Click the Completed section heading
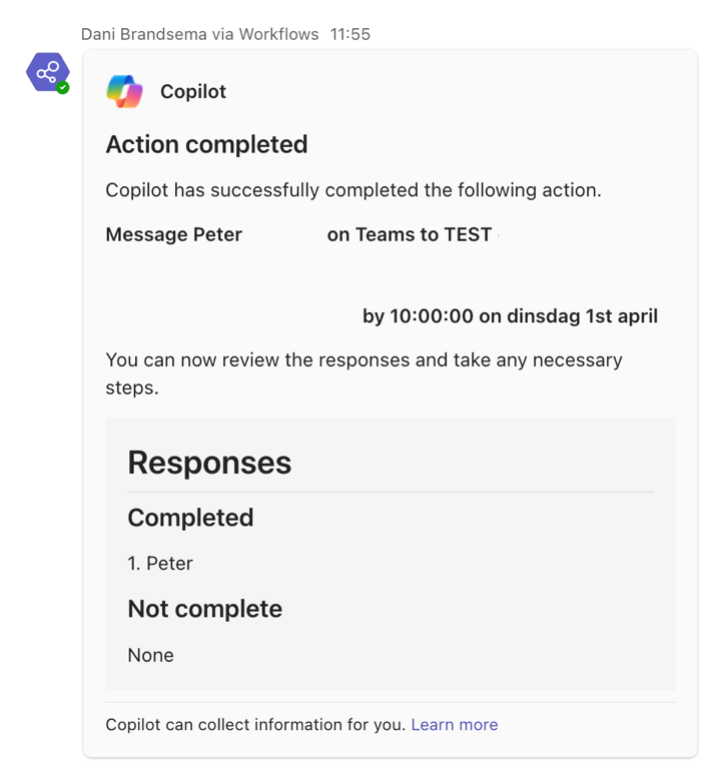Screen dimensions: 724x782 coord(190,518)
